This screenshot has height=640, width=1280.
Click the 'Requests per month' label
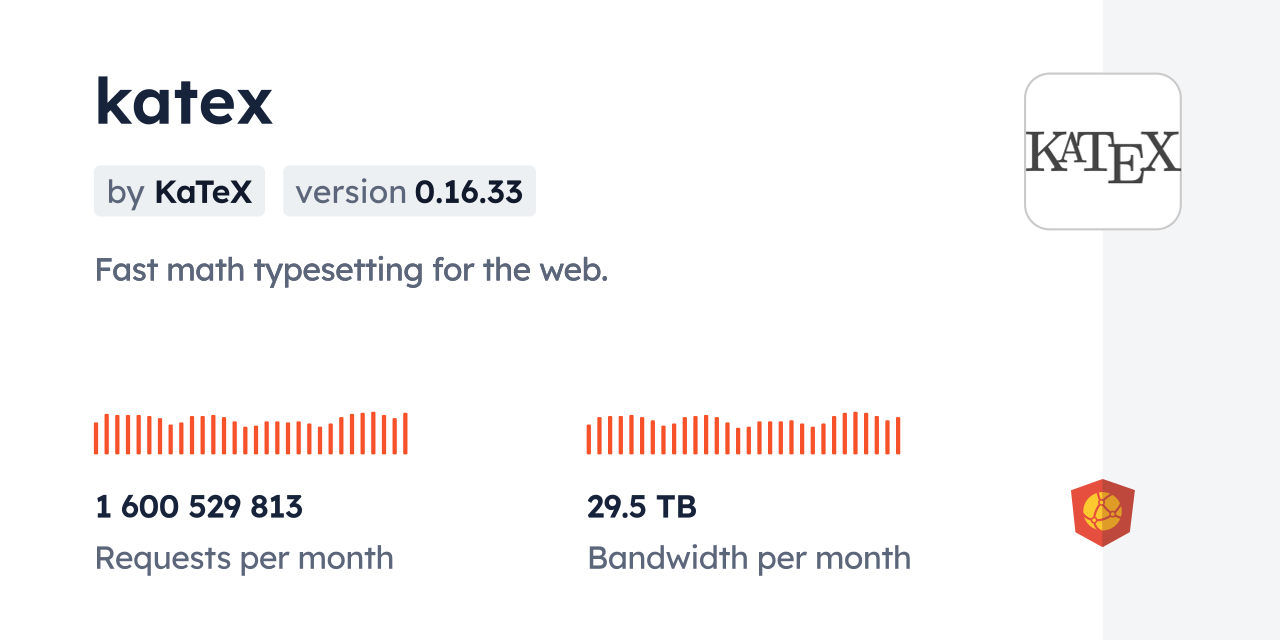point(244,558)
